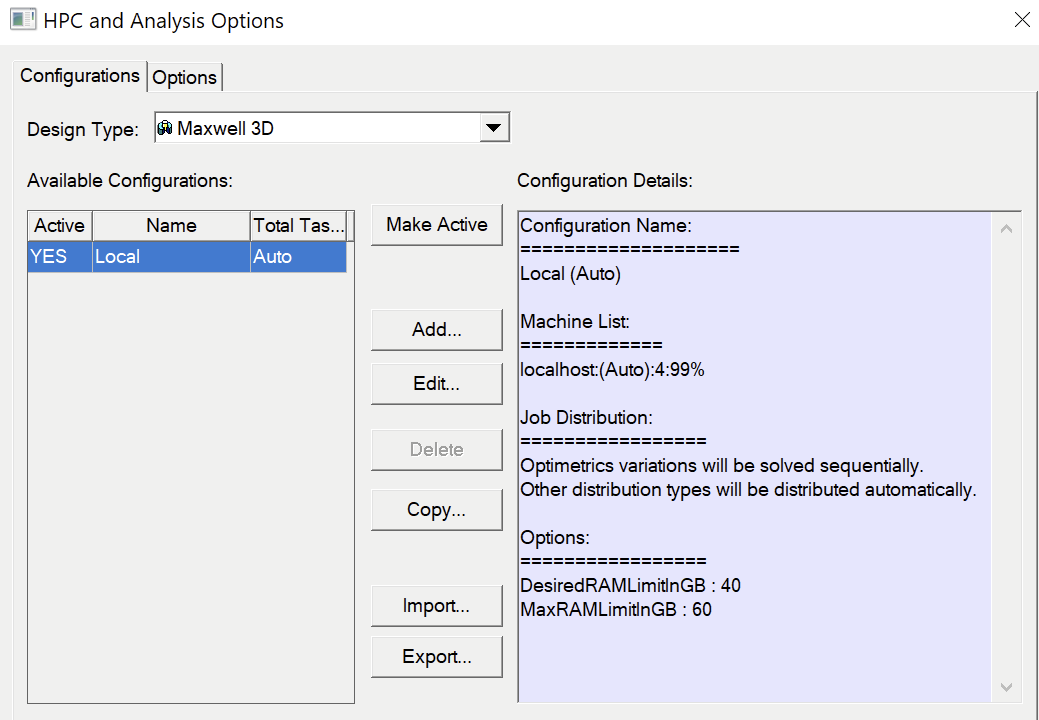Click the Make Active button
This screenshot has height=720, width=1039.
(x=437, y=225)
